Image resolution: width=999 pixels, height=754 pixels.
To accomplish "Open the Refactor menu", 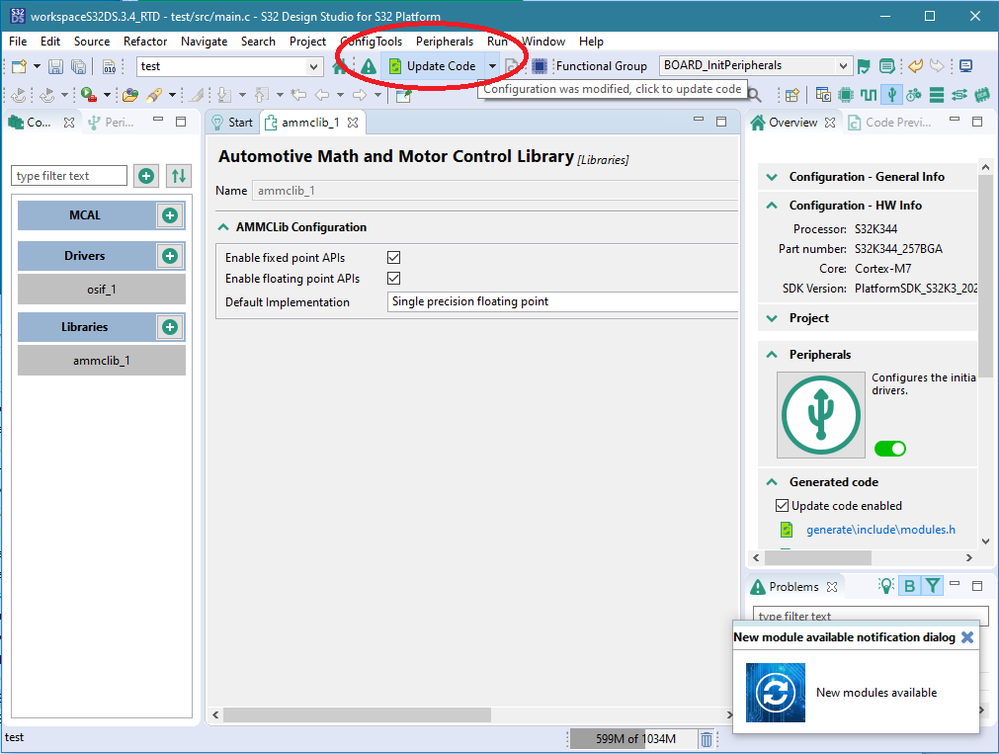I will pyautogui.click(x=145, y=41).
